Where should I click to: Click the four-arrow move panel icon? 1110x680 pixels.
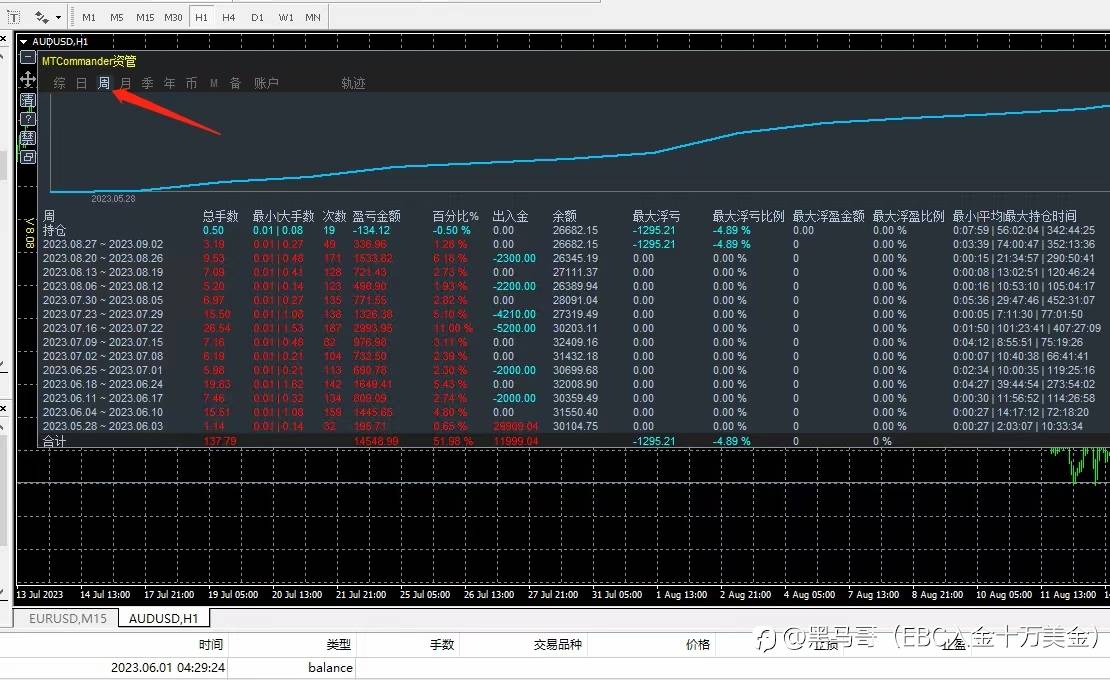pyautogui.click(x=28, y=79)
